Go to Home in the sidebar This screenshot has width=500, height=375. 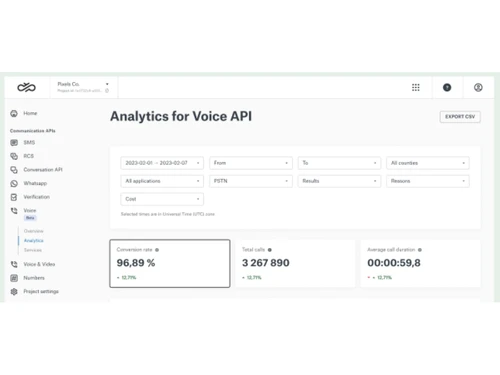click(x=30, y=113)
